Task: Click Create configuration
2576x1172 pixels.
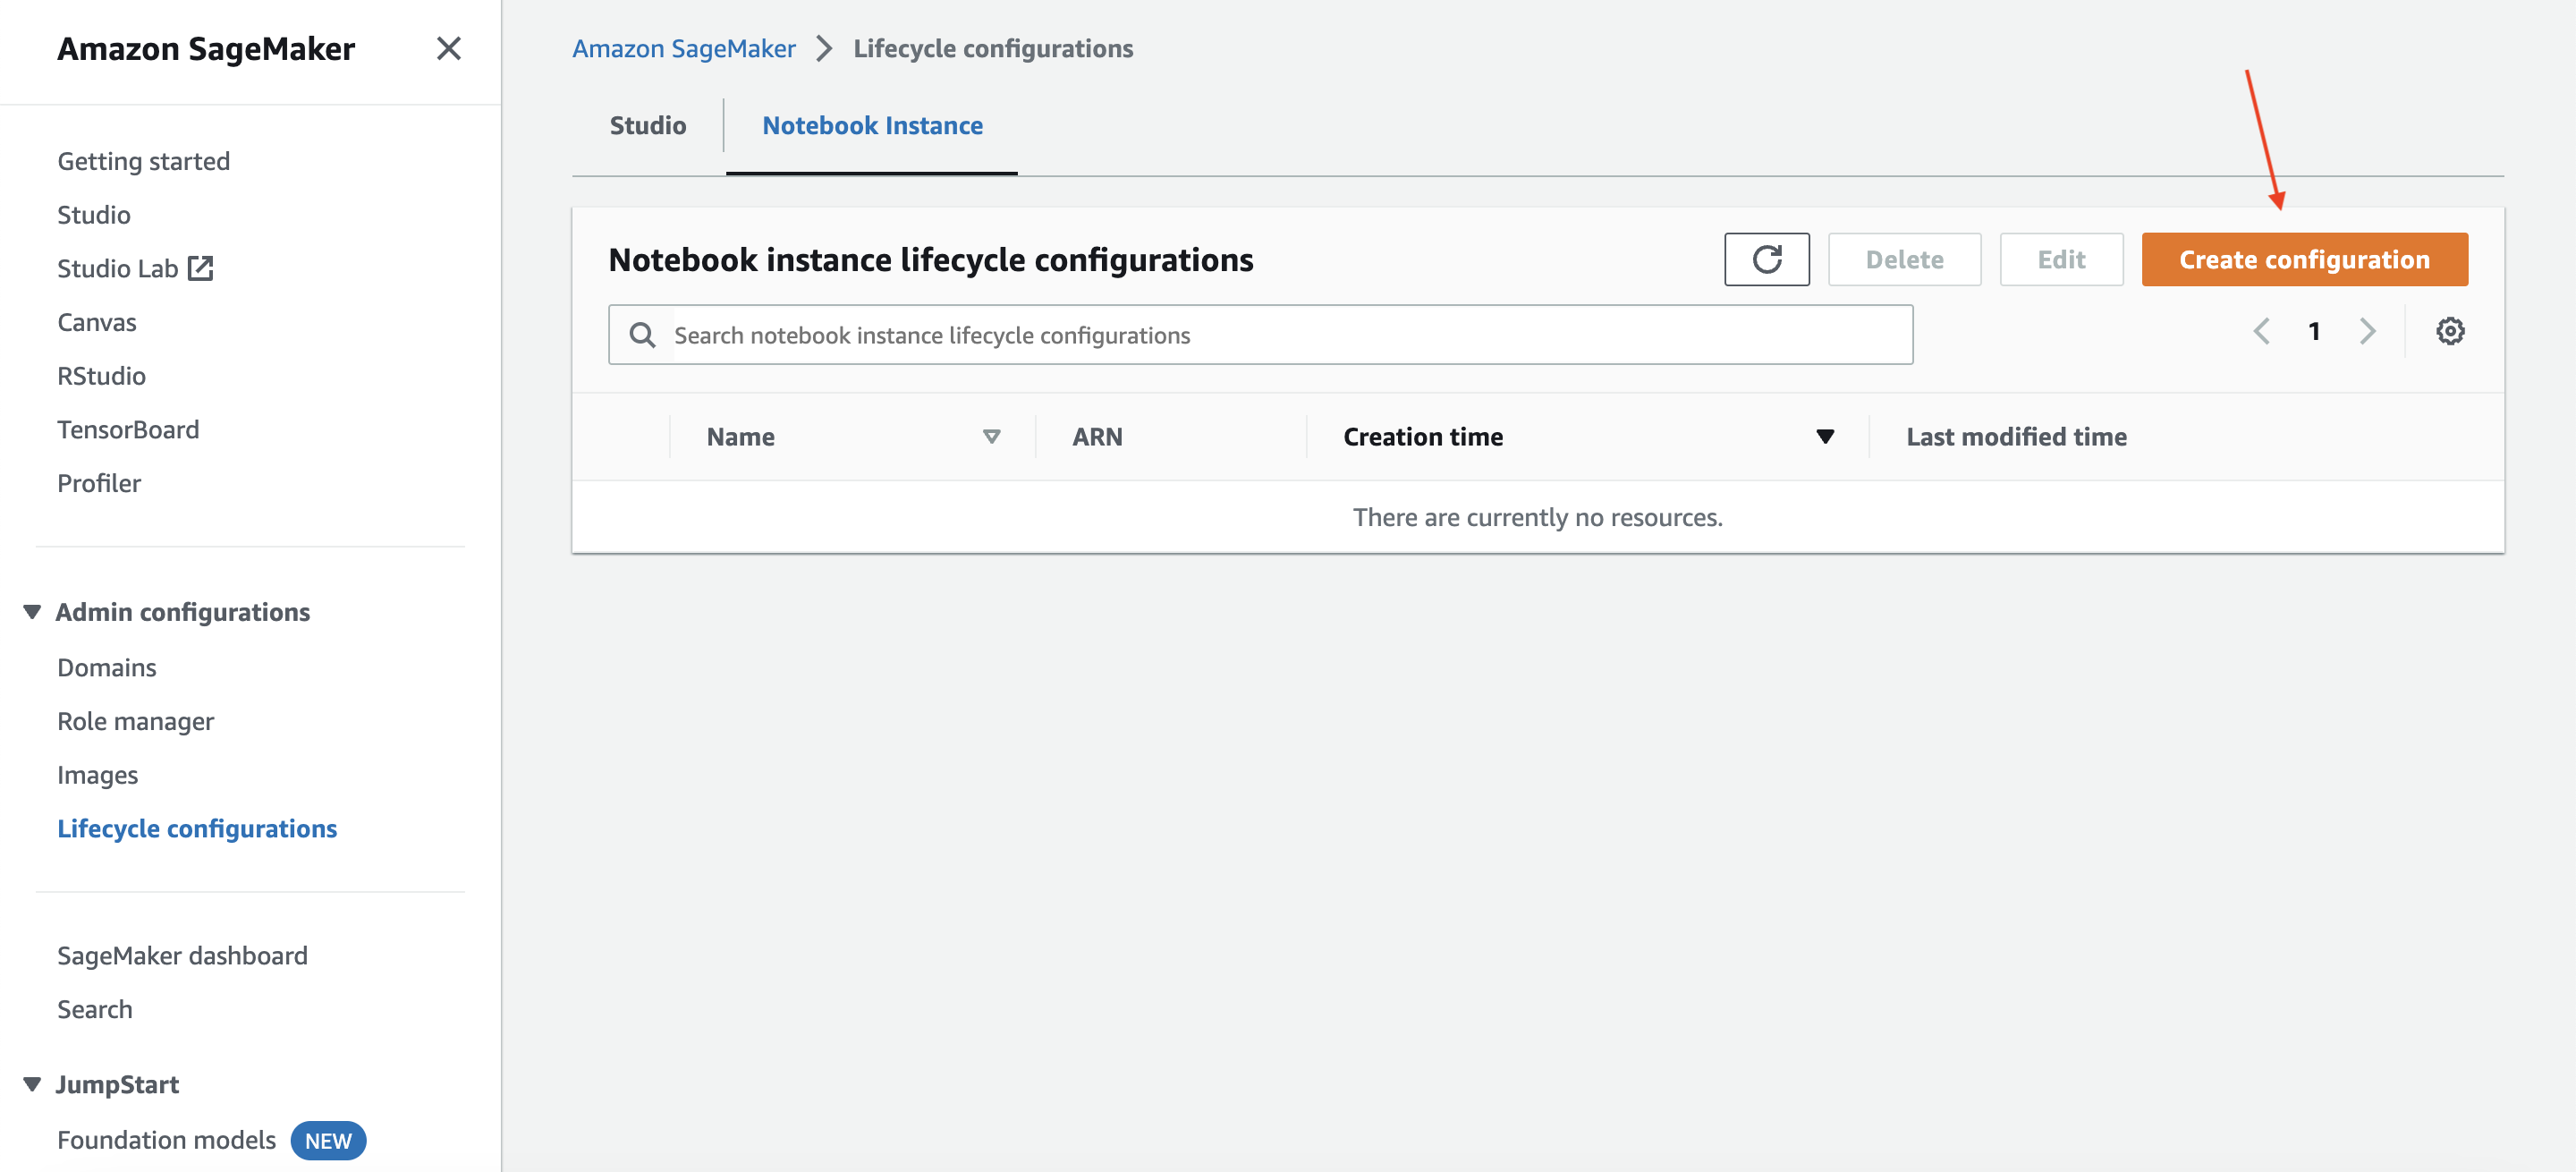Action: 2303,259
